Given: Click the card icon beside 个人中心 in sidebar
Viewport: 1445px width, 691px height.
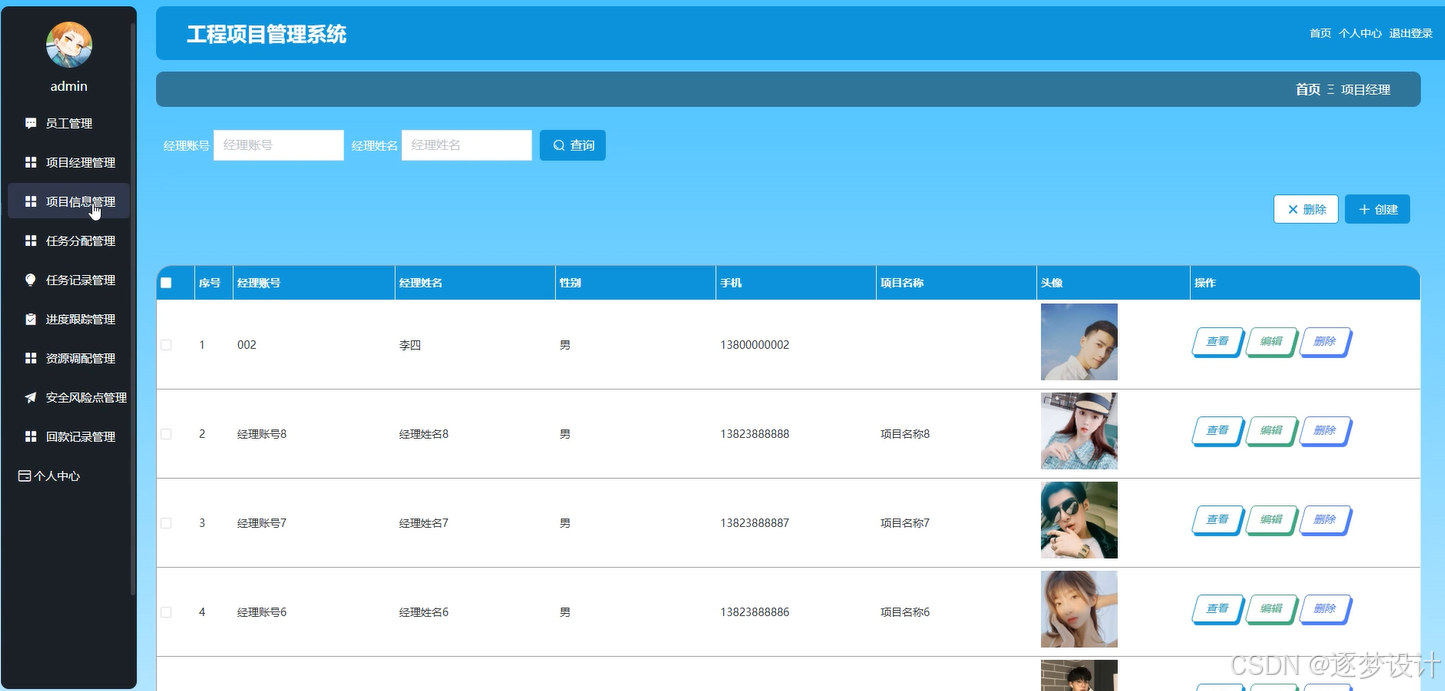Looking at the screenshot, I should pyautogui.click(x=25, y=476).
